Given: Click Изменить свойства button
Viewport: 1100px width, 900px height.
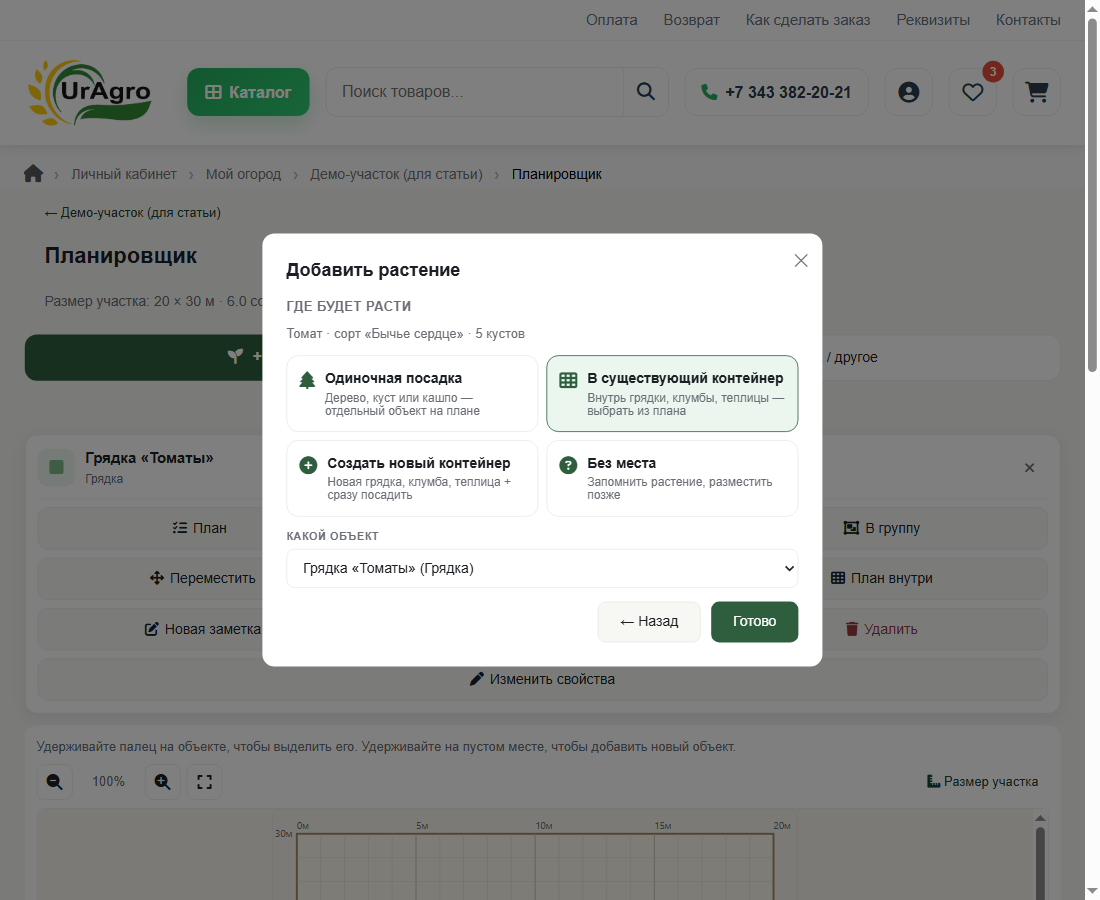Looking at the screenshot, I should tap(542, 679).
